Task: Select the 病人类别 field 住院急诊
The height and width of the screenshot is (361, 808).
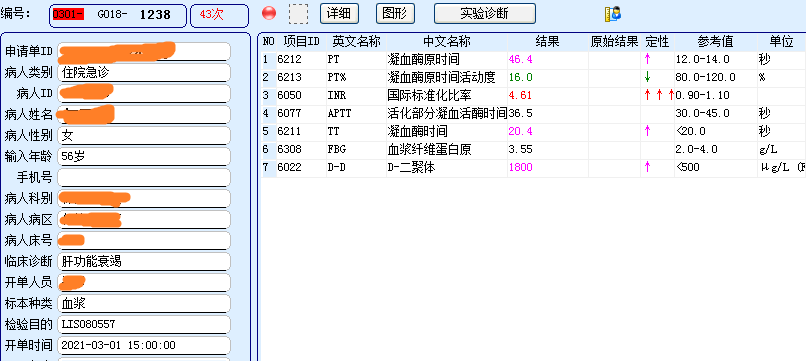Action: 144,72
